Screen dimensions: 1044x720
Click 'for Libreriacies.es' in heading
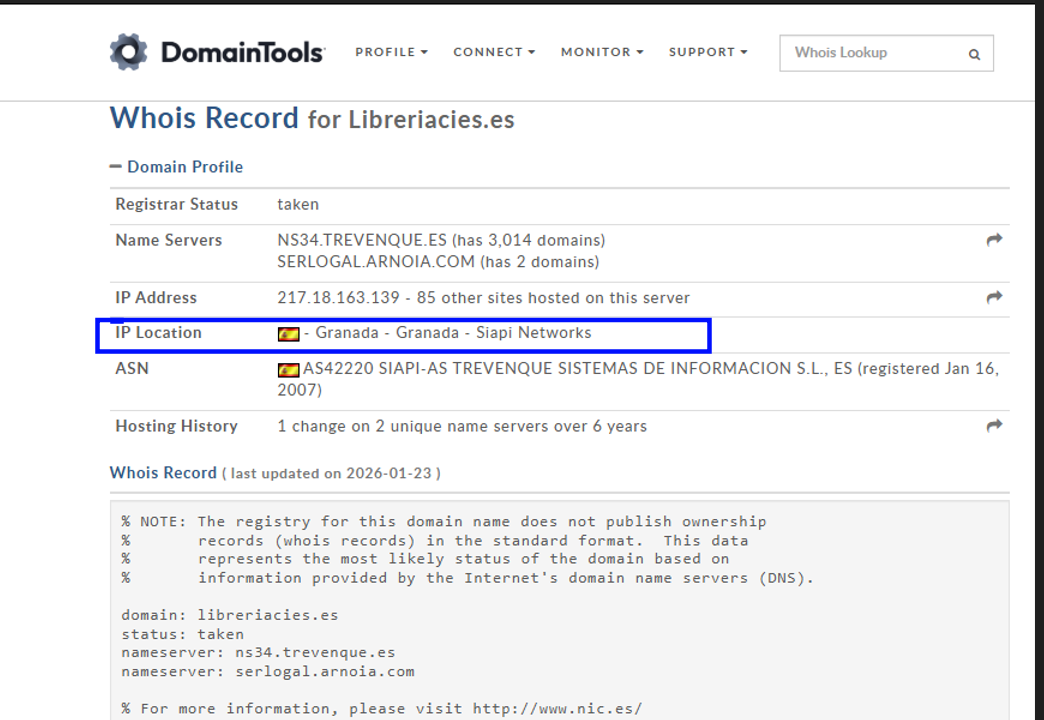411,120
